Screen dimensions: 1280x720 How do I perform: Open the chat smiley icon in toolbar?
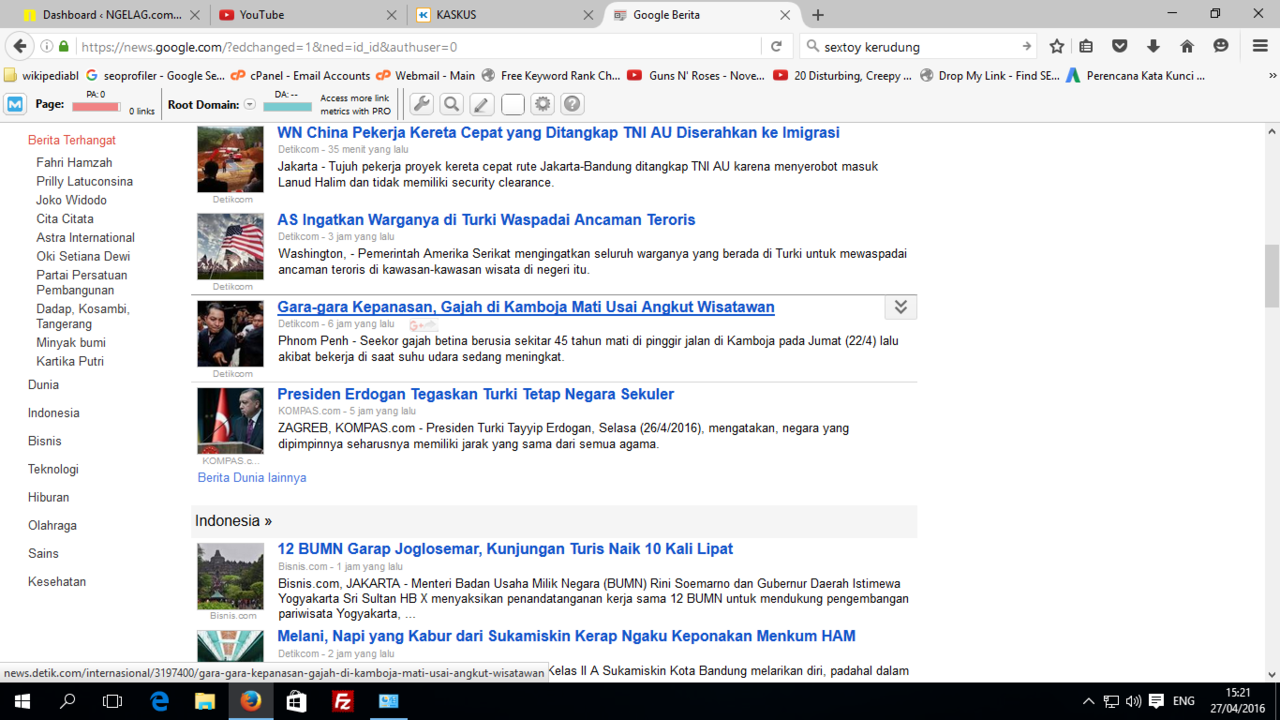click(x=1221, y=46)
